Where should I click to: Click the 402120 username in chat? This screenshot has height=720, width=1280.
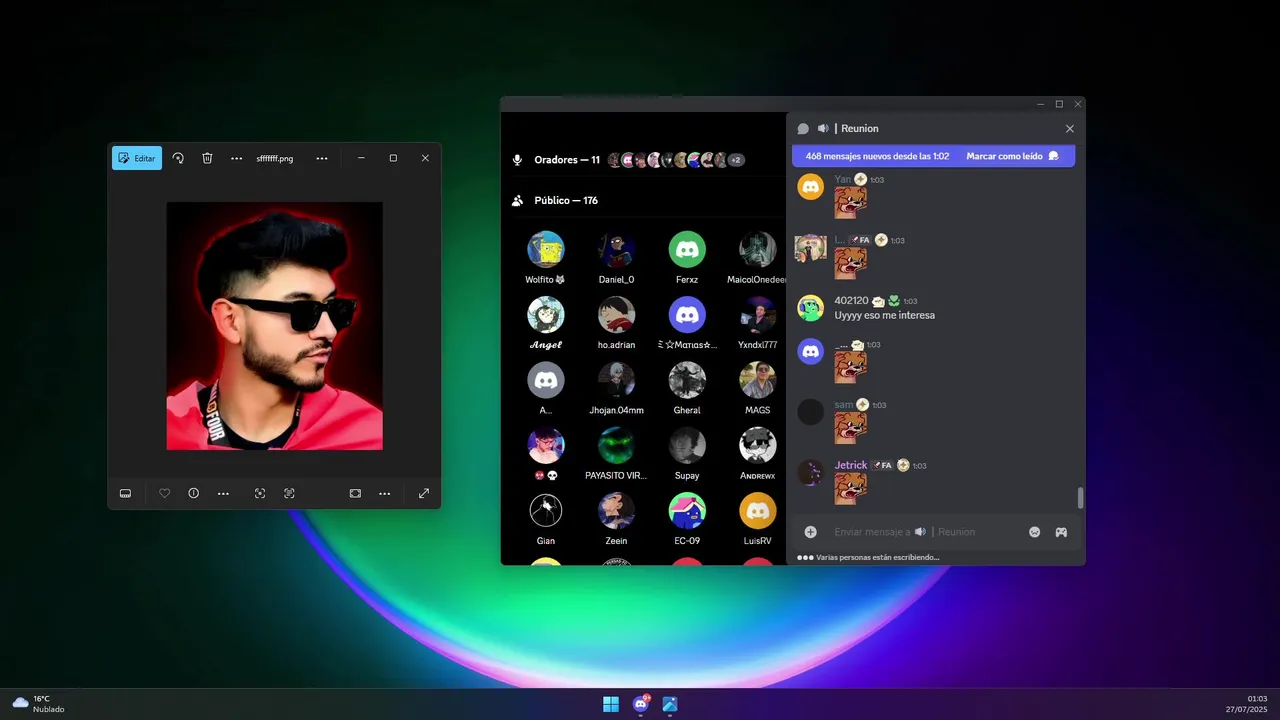pos(851,301)
